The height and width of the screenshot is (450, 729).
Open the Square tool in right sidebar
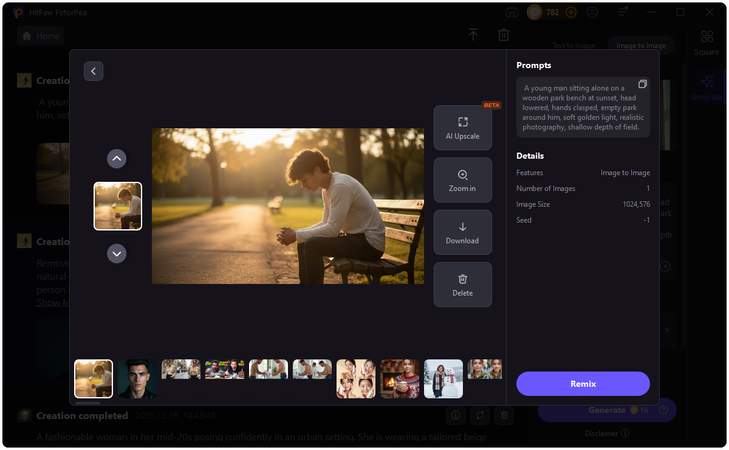pos(707,43)
